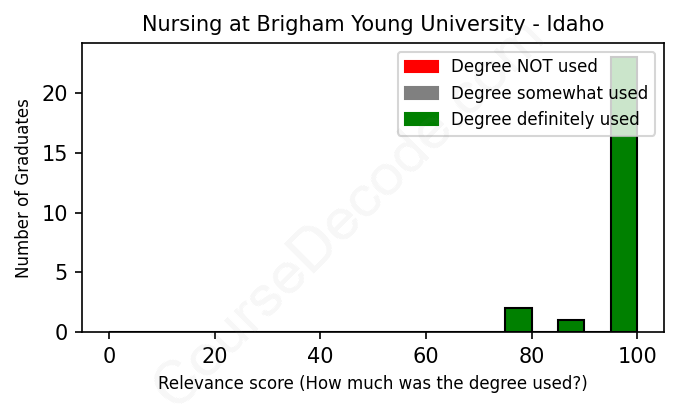Click the y-axis tick label 10
This screenshot has width=678, height=408.
tap(59, 213)
